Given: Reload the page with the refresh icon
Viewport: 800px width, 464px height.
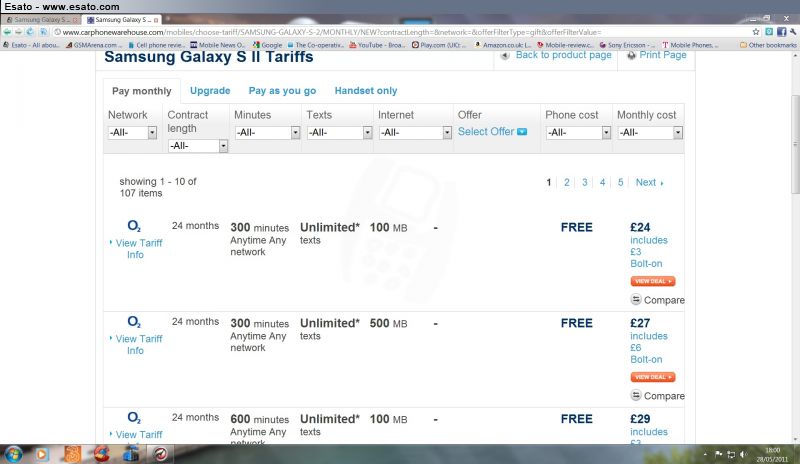Looking at the screenshot, I should click(30, 32).
